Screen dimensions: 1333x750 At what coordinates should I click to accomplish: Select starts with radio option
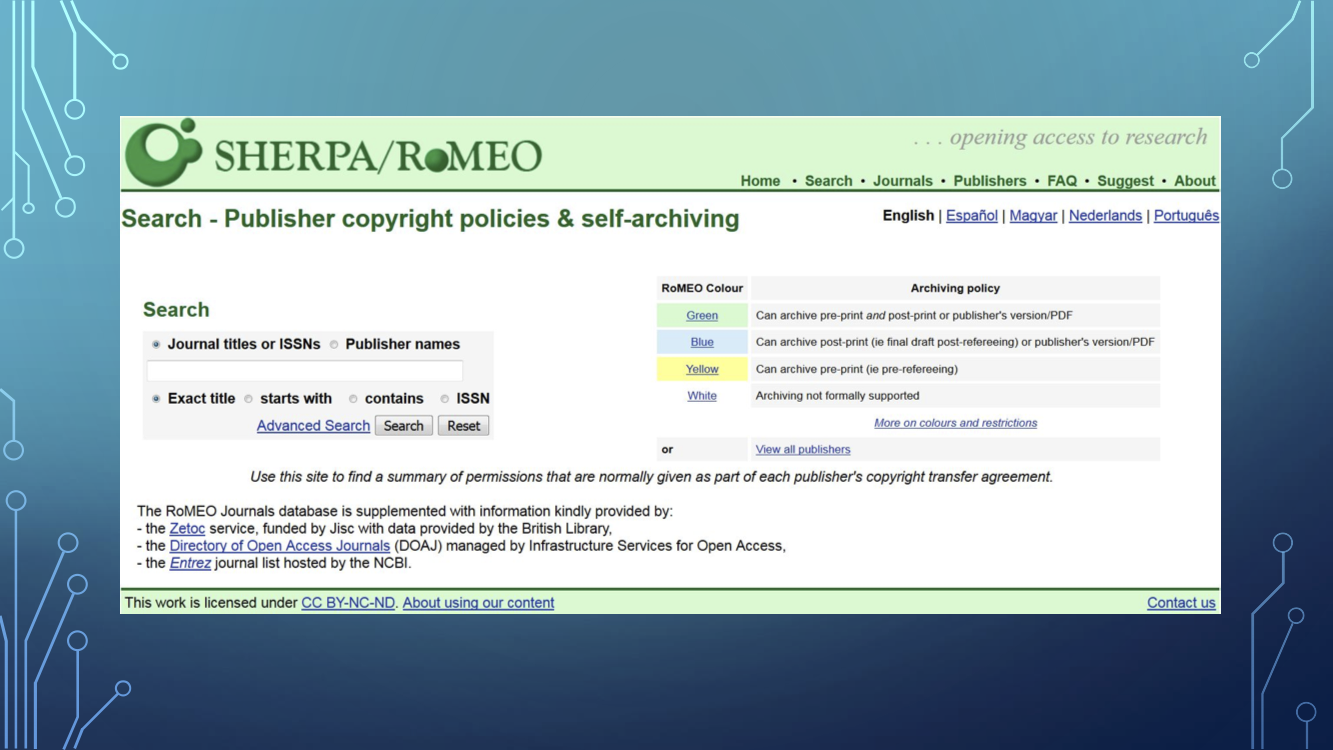[249, 399]
